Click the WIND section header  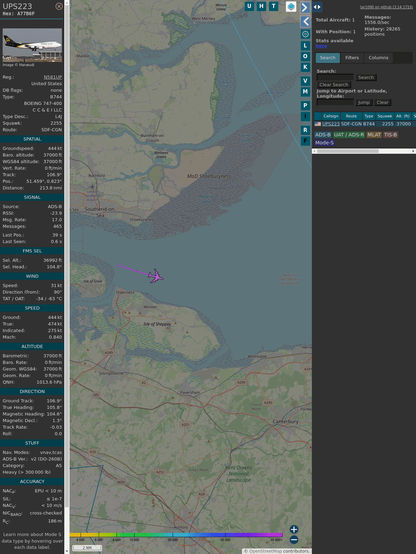32,276
